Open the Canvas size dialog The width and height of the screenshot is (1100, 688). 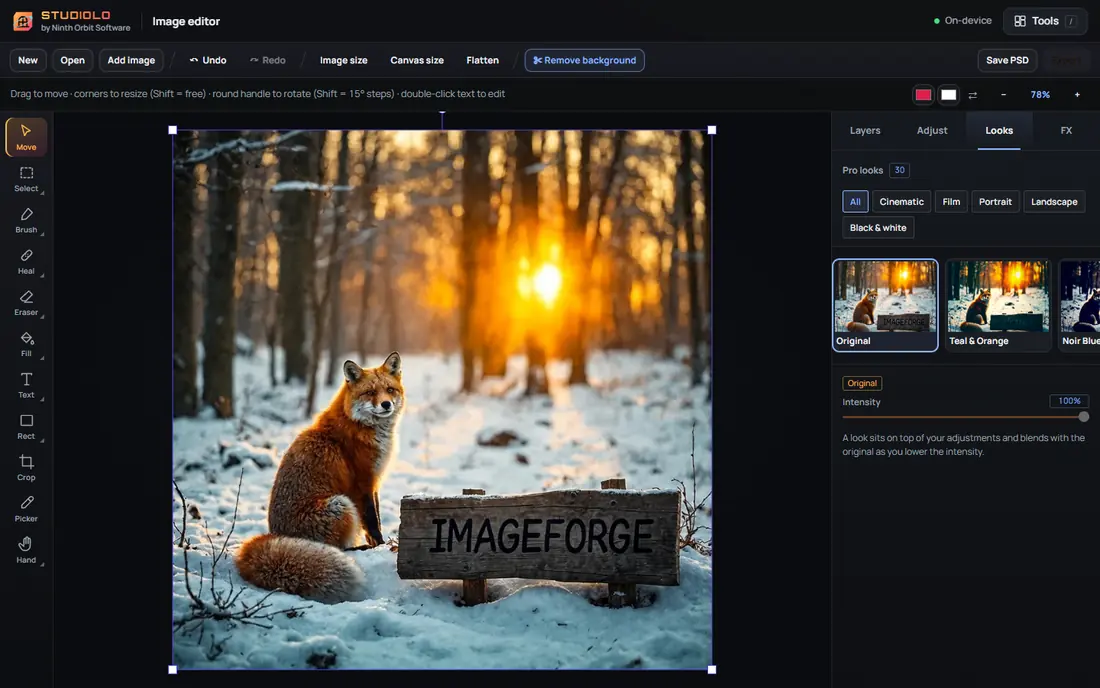(x=417, y=60)
